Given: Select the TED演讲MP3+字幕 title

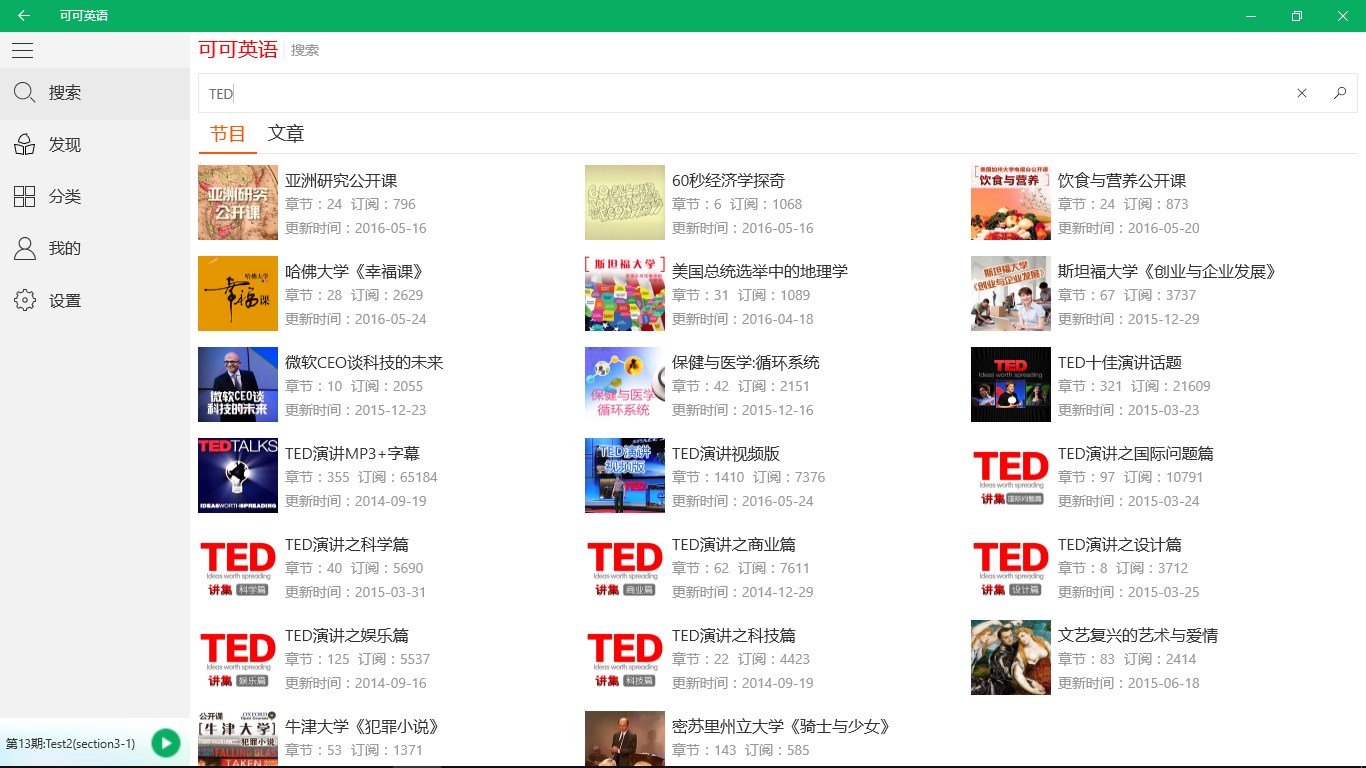Looking at the screenshot, I should pos(352,454).
